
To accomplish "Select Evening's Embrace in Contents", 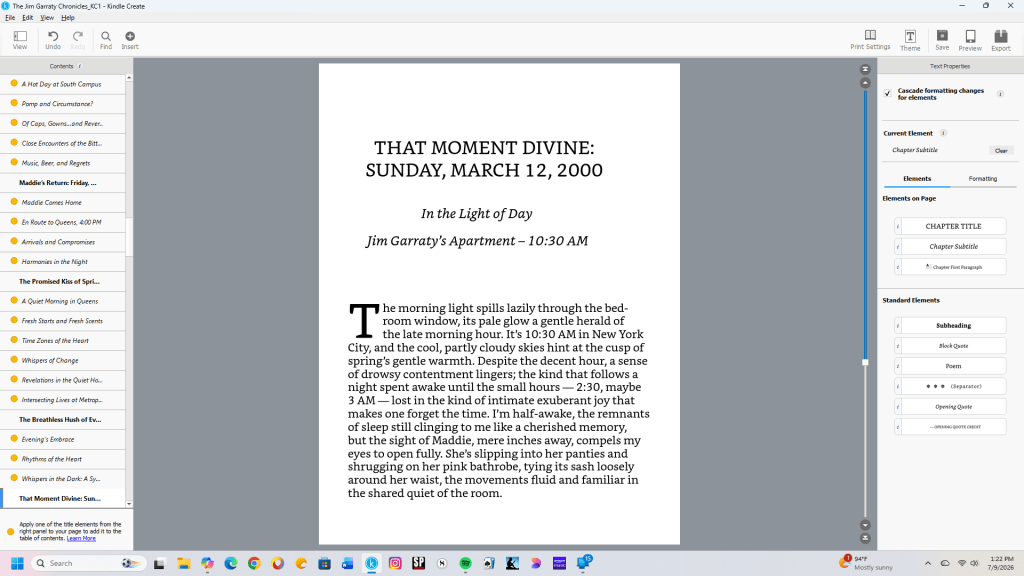I will [x=48, y=440].
